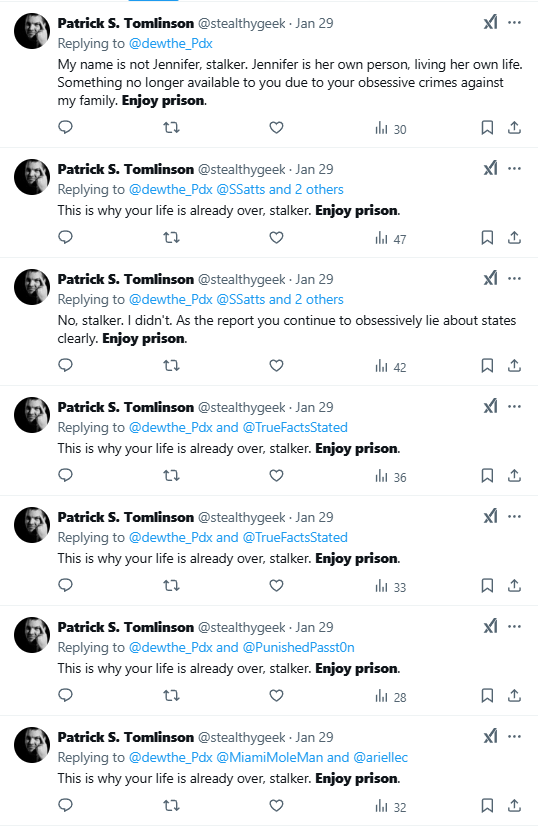Retweet the tweet with 32 views
Viewport: 538px width, 828px height.
tap(171, 806)
